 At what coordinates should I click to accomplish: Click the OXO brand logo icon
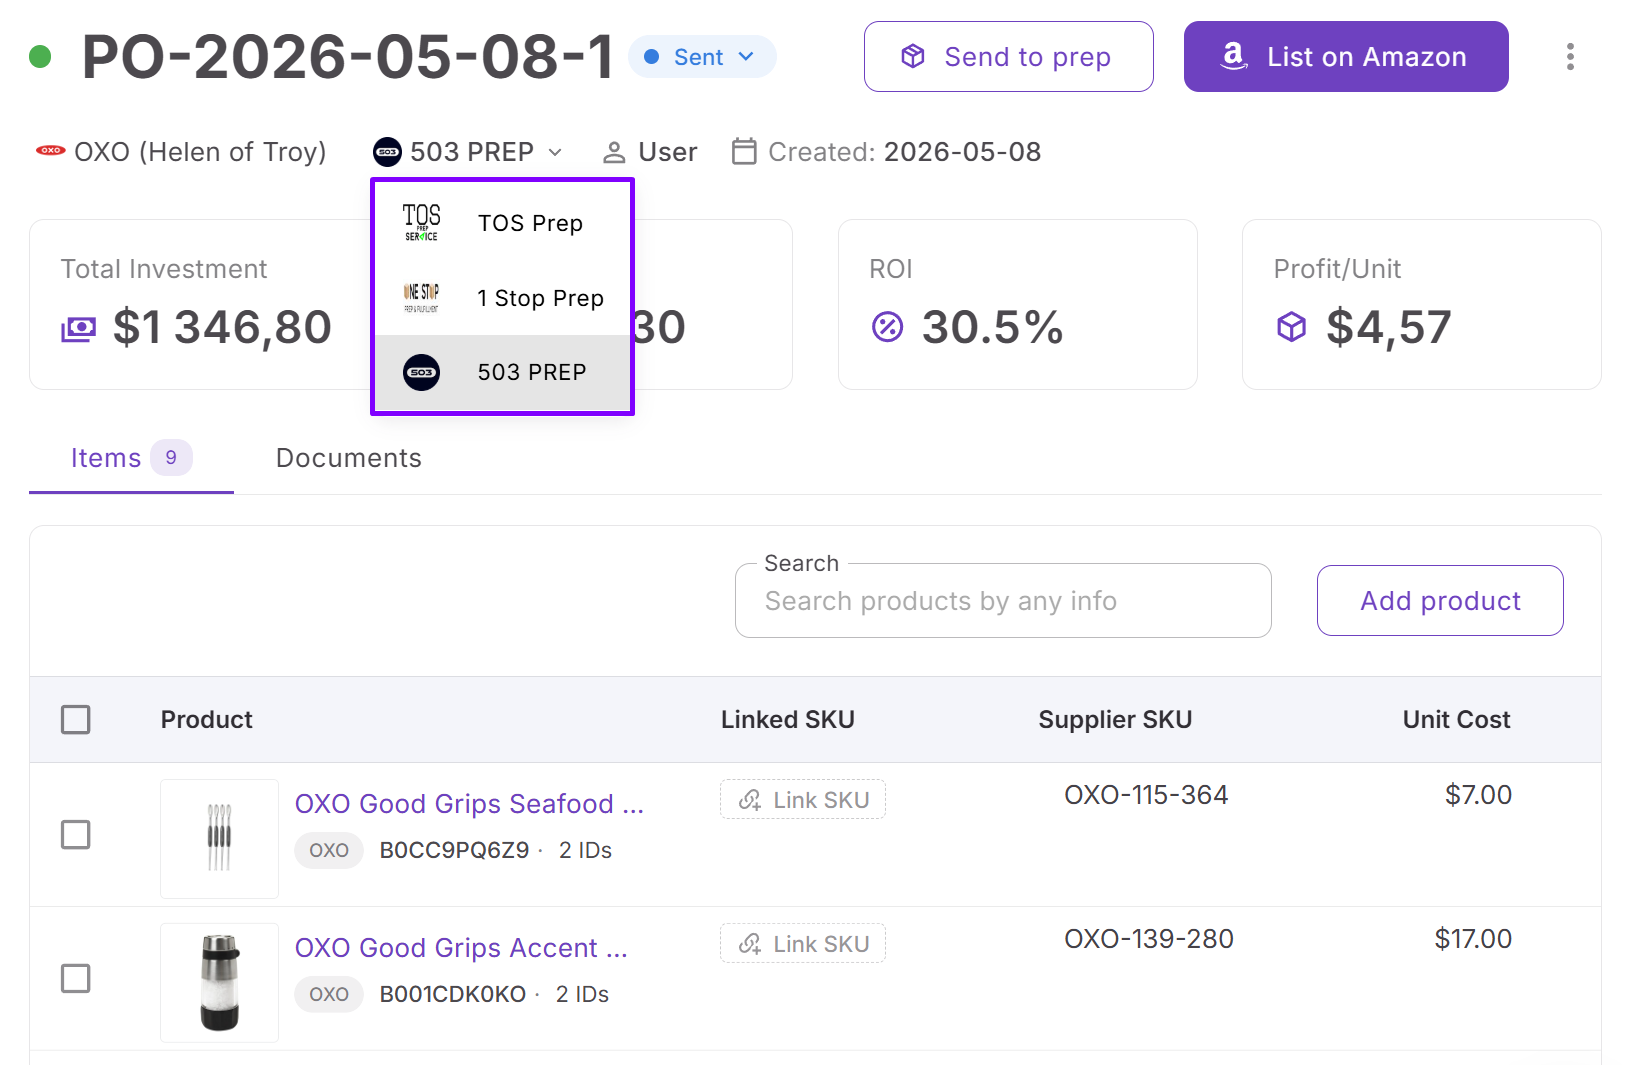[50, 151]
